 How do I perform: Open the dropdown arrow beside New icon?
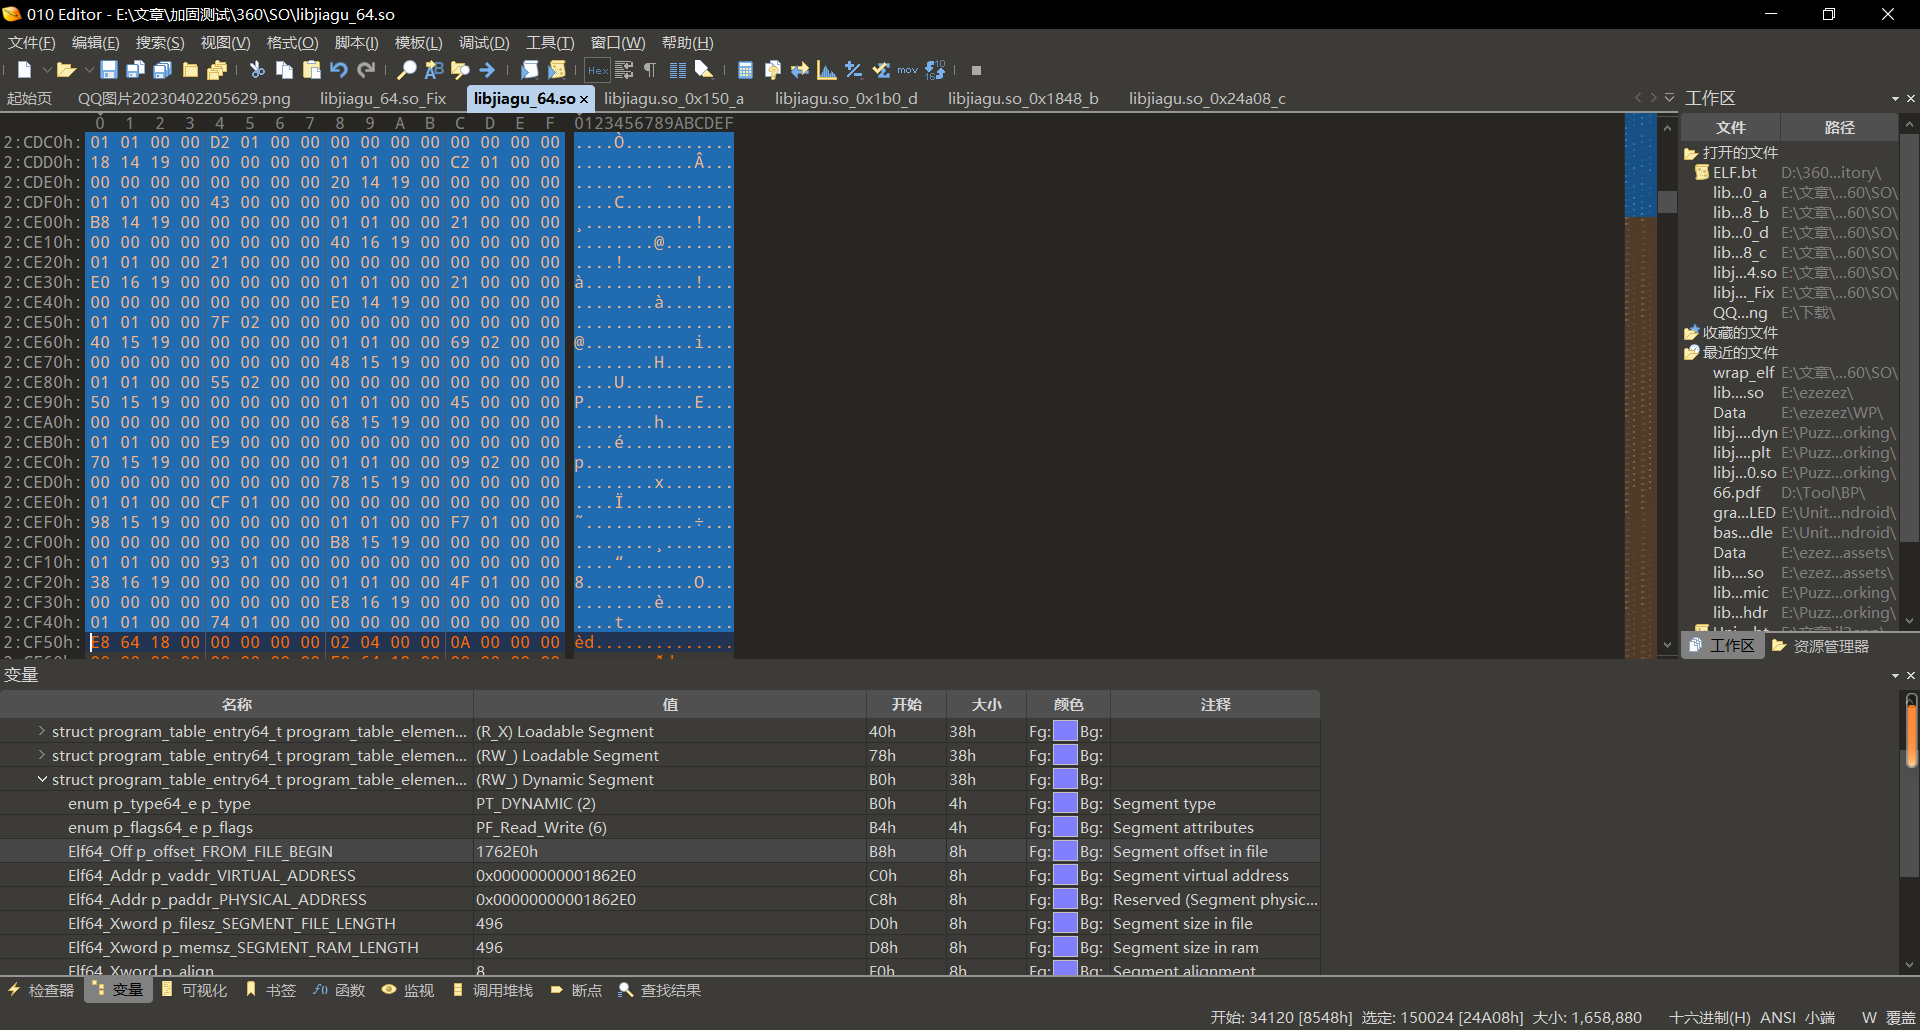click(x=46, y=70)
